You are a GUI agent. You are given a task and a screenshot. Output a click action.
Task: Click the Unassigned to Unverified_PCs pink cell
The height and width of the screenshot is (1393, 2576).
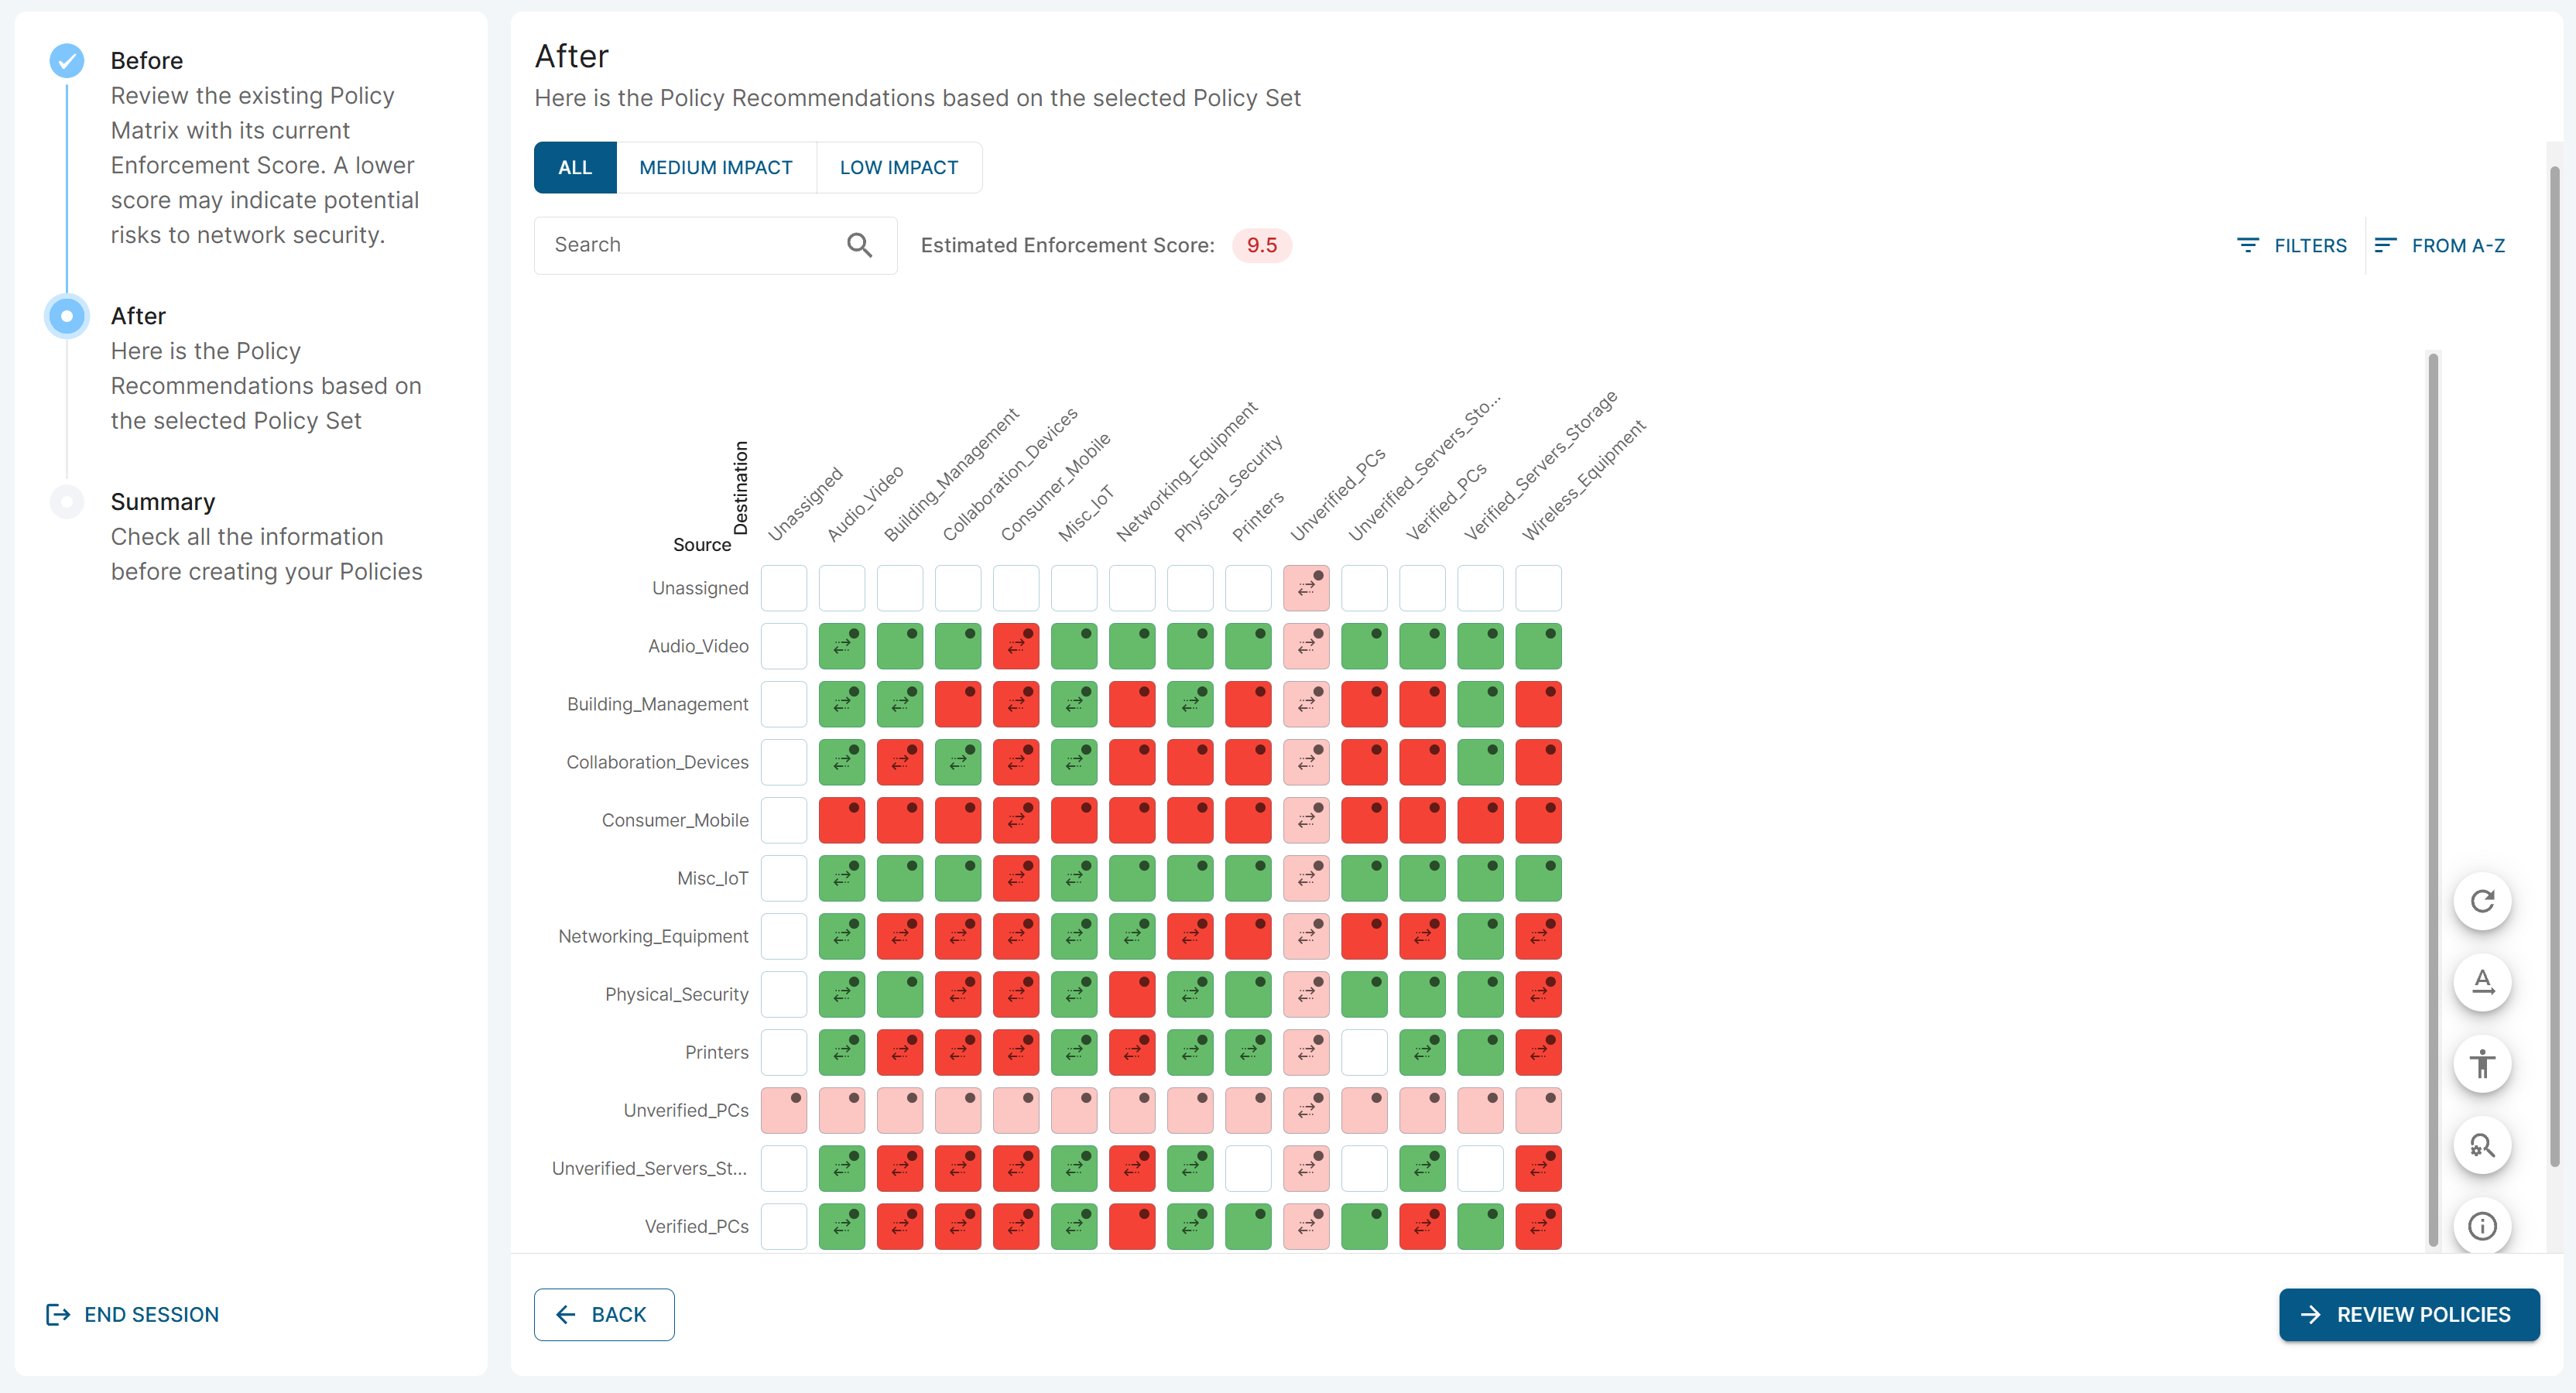[1306, 588]
